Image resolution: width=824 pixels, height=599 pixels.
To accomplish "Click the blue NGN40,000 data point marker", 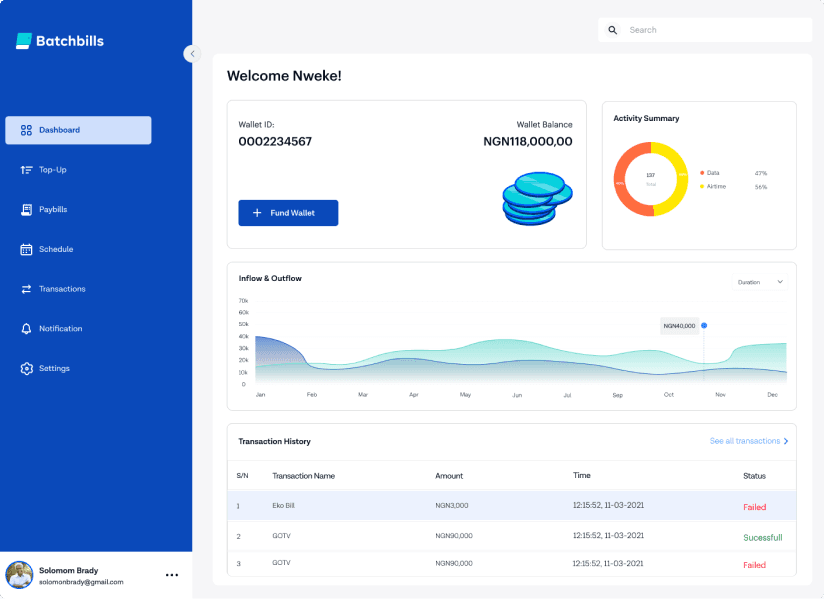I will (704, 325).
